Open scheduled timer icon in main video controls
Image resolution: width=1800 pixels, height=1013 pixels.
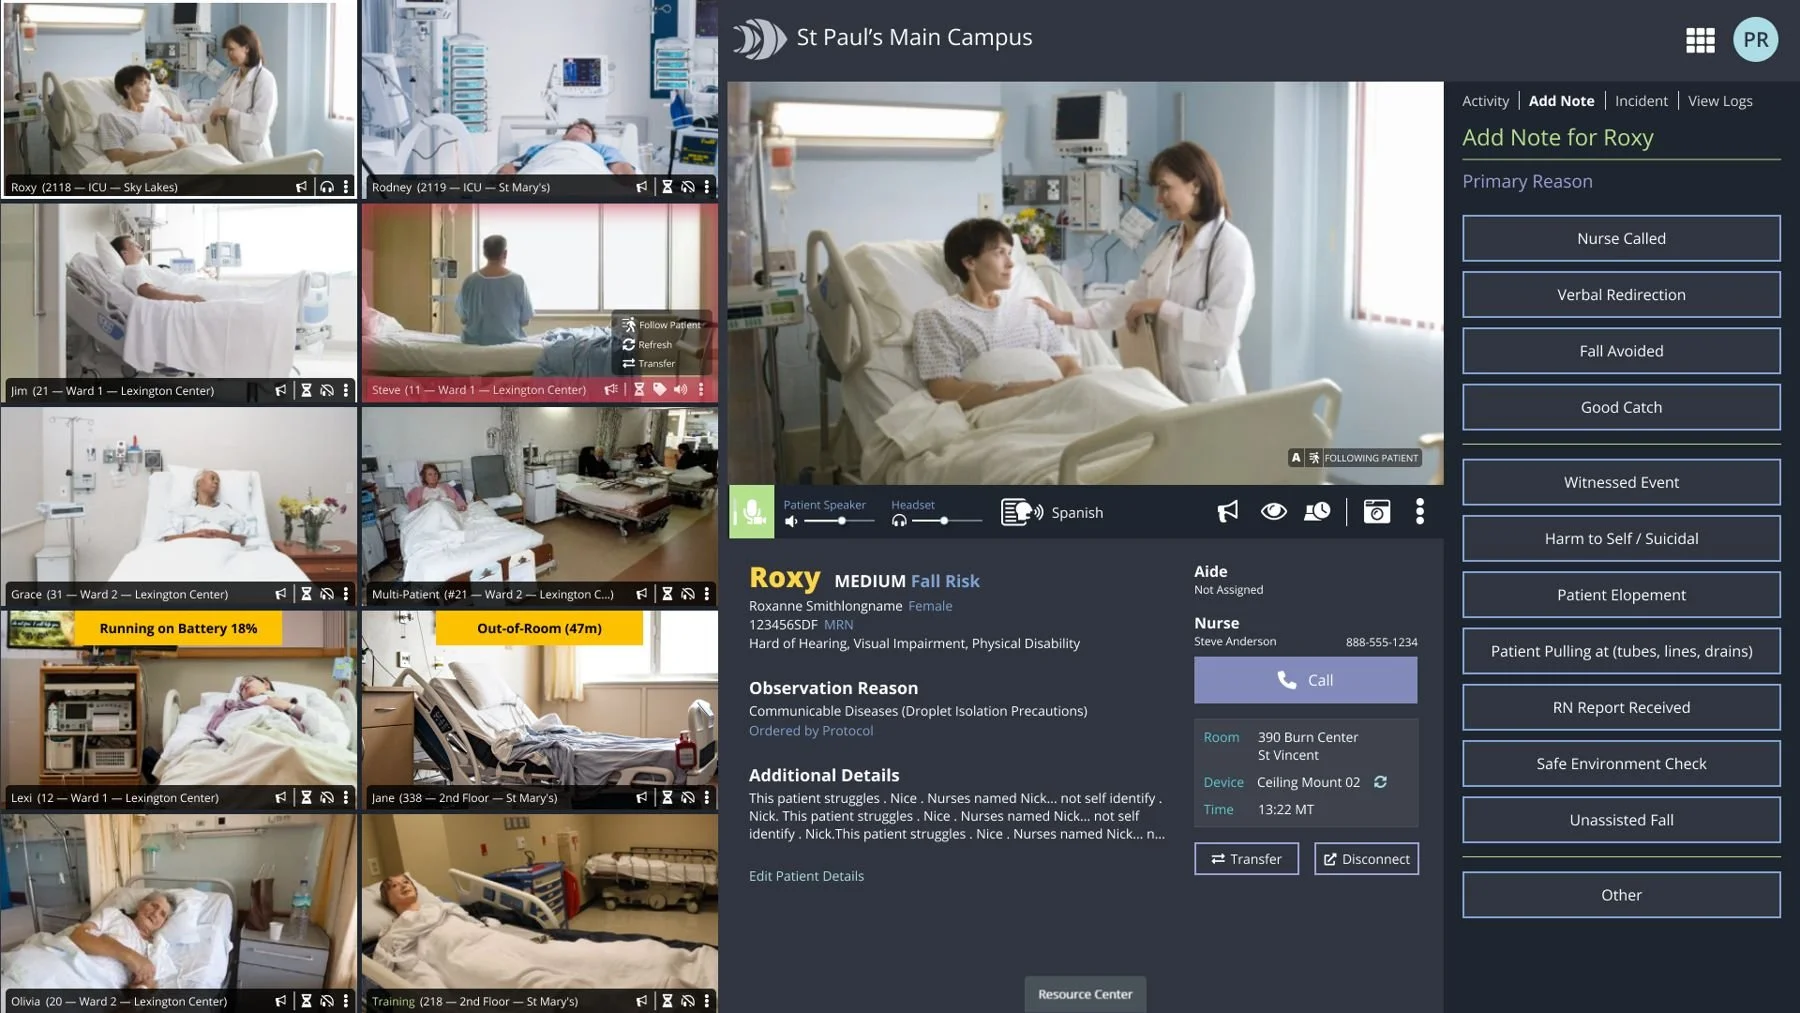1317,512
